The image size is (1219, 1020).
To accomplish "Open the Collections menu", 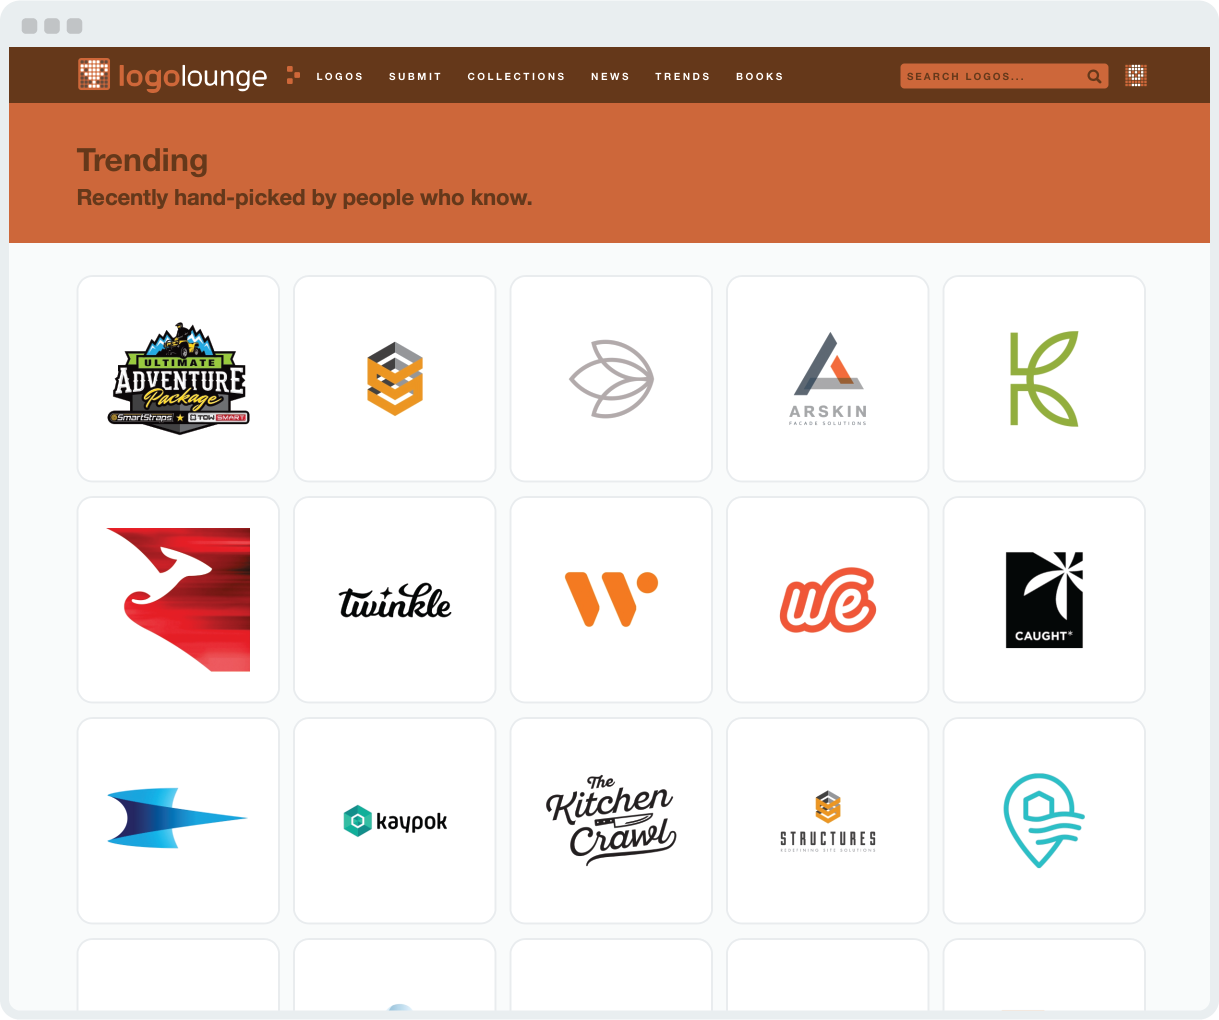I will tap(516, 76).
